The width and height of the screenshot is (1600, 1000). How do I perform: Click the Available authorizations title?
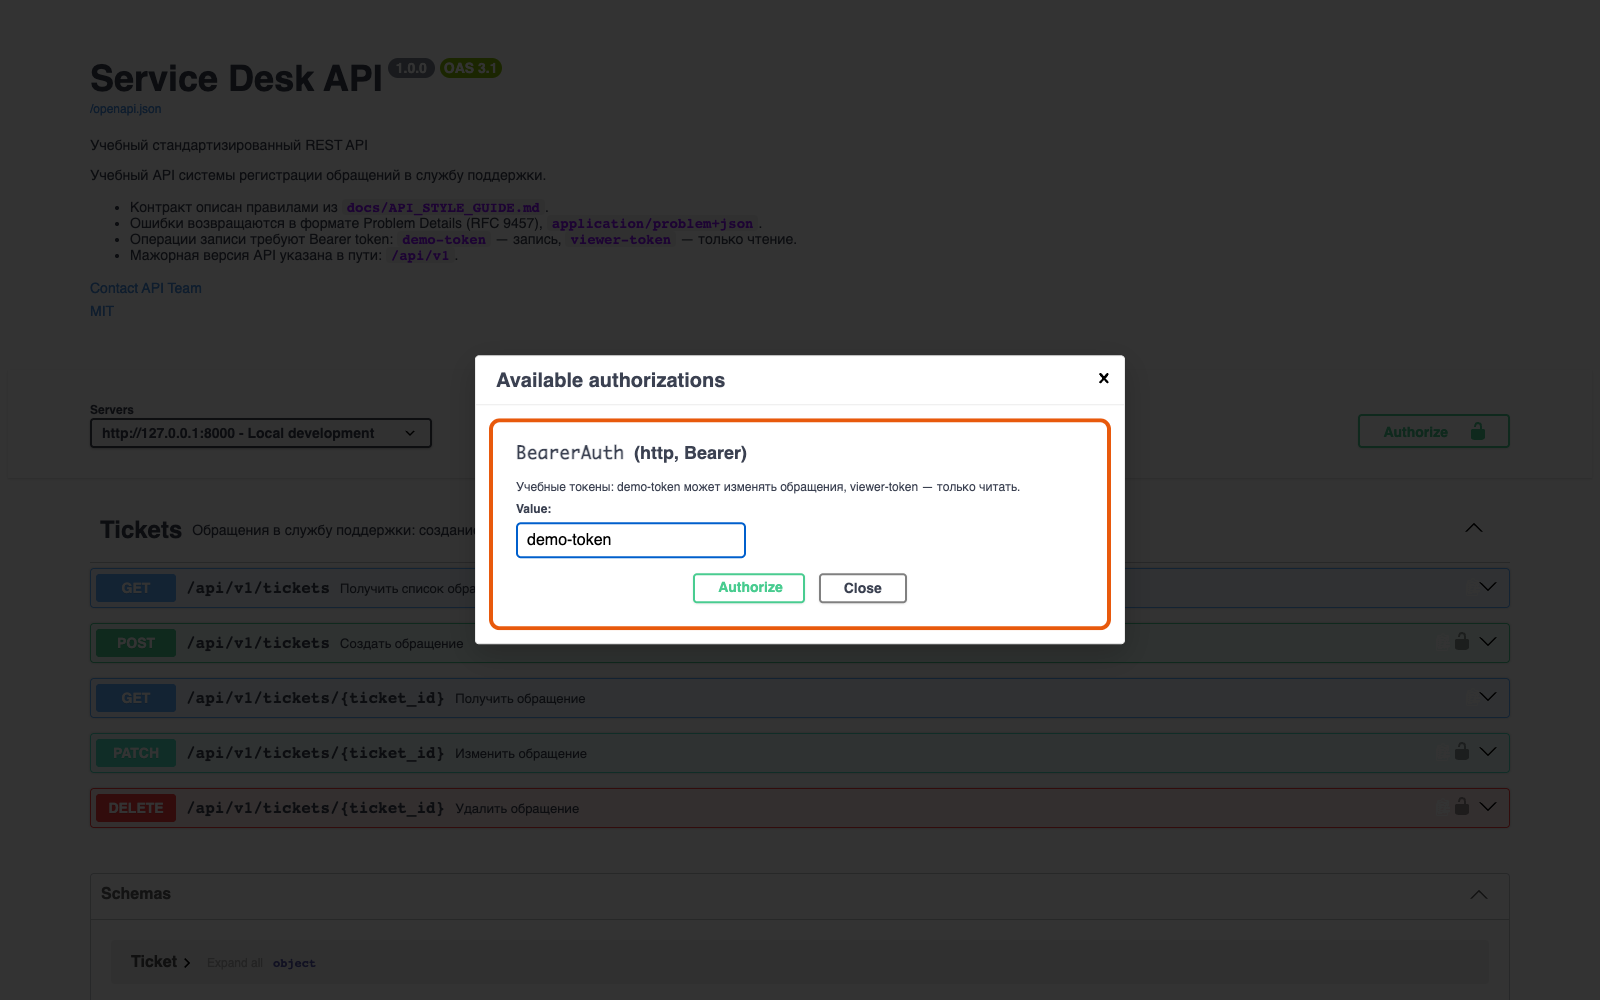[x=610, y=380]
